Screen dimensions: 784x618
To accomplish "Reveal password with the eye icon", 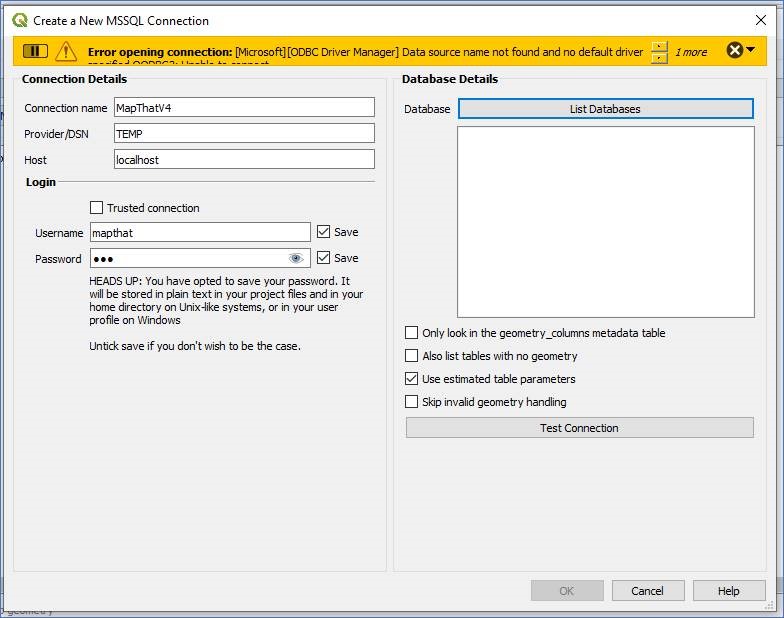I will coord(296,258).
